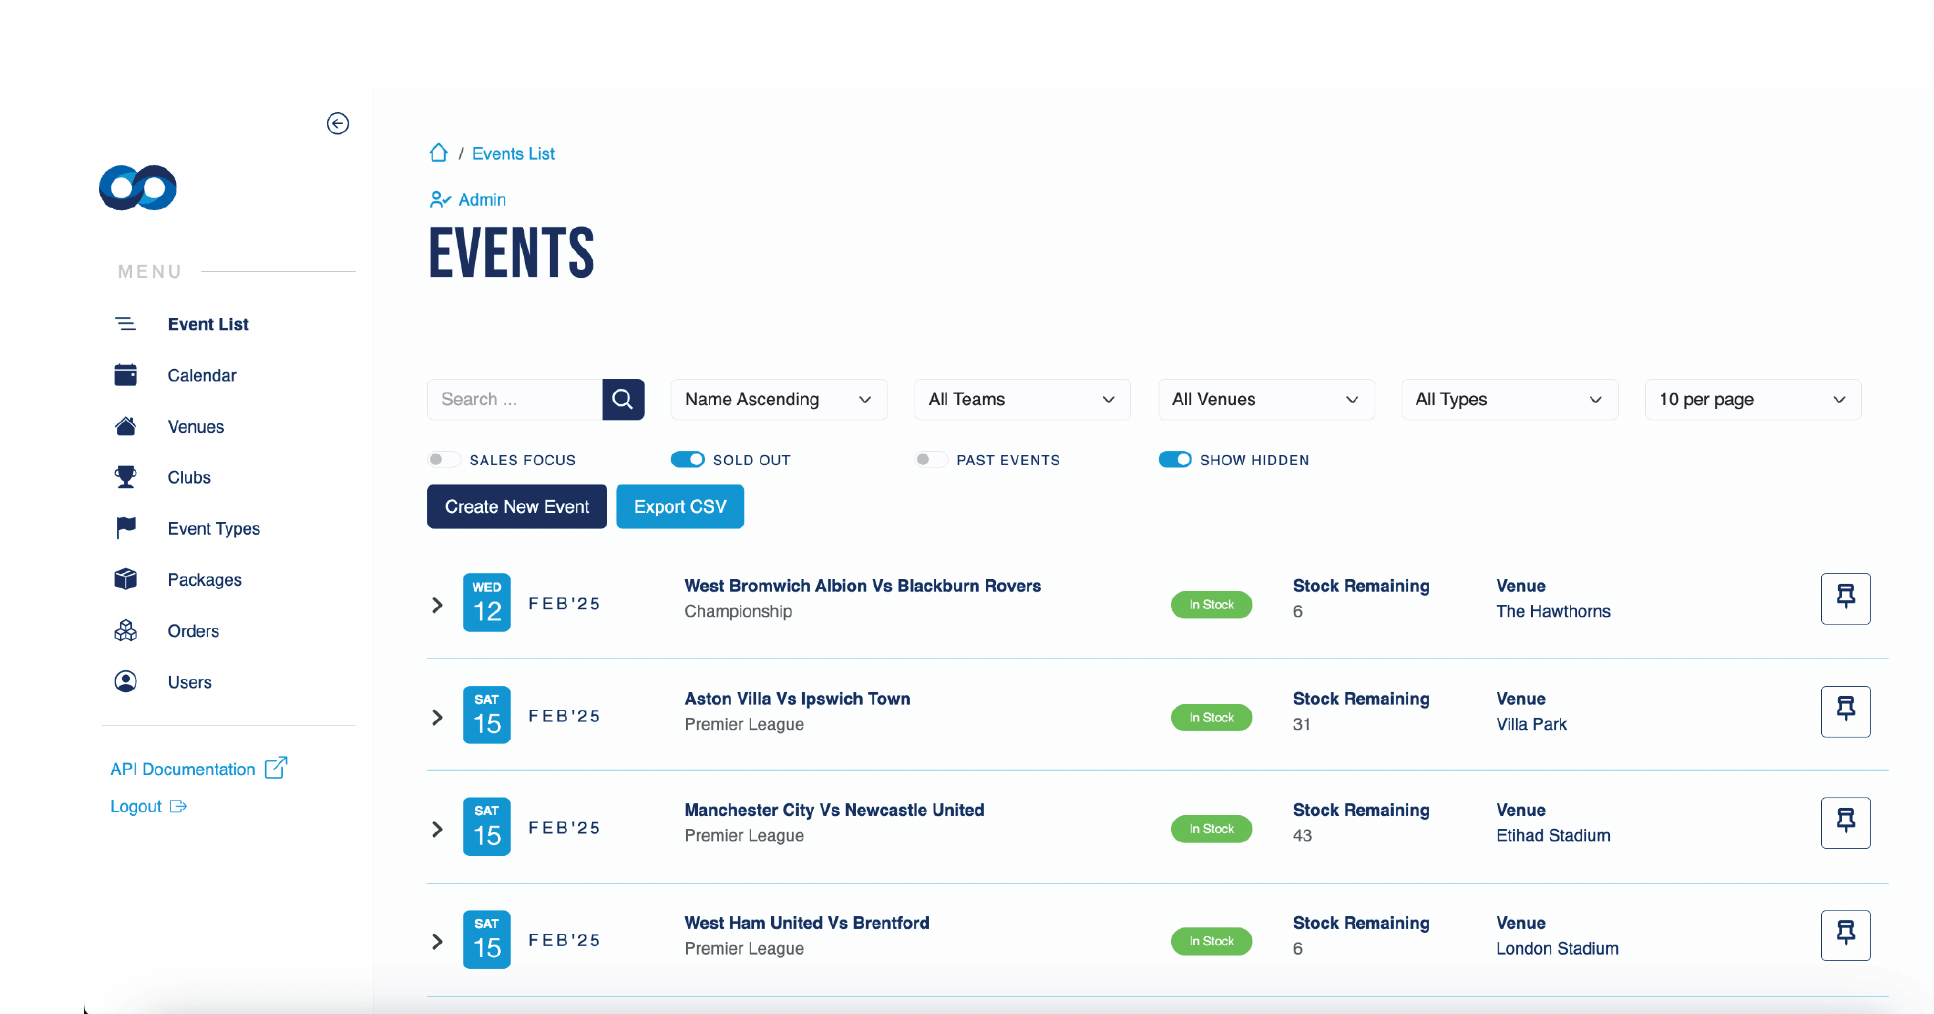1934x1014 pixels.
Task: Disable the Show Hidden toggle
Action: (1175, 460)
